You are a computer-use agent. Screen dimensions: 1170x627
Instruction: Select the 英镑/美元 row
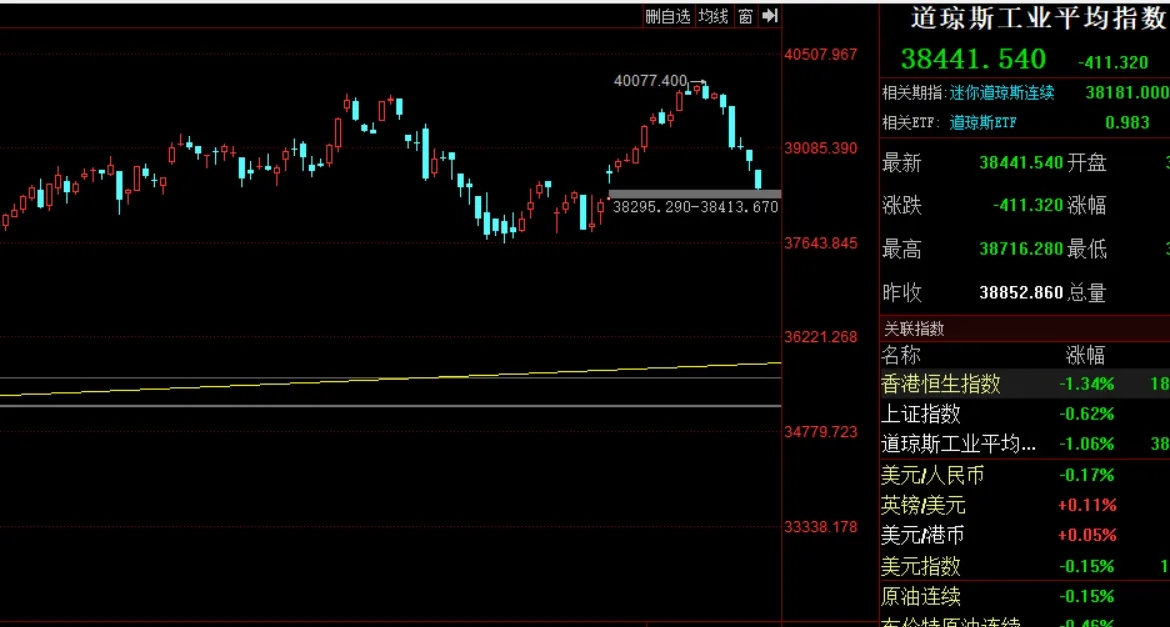(x=1025, y=505)
